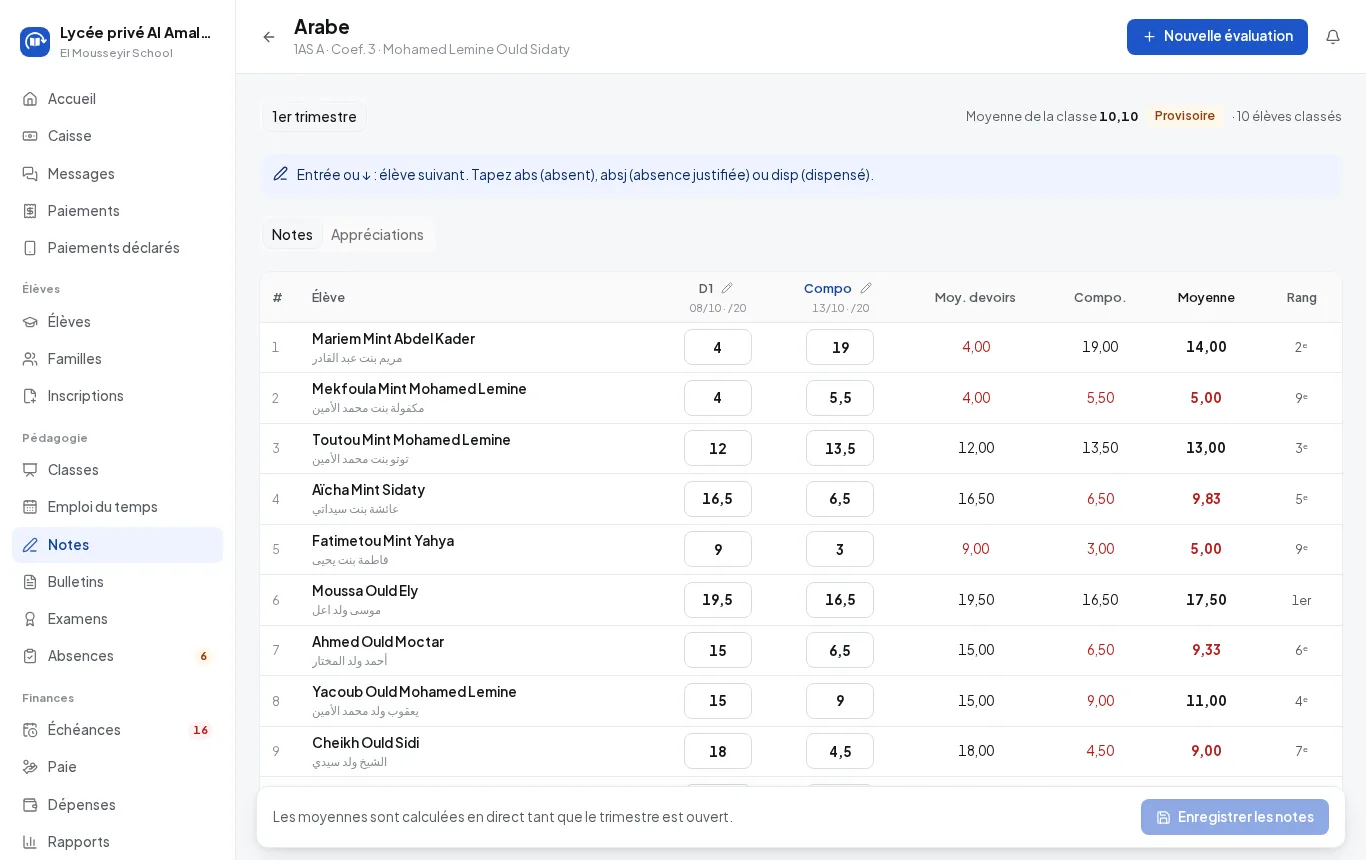Click the Moyenne column header

pyautogui.click(x=1206, y=298)
